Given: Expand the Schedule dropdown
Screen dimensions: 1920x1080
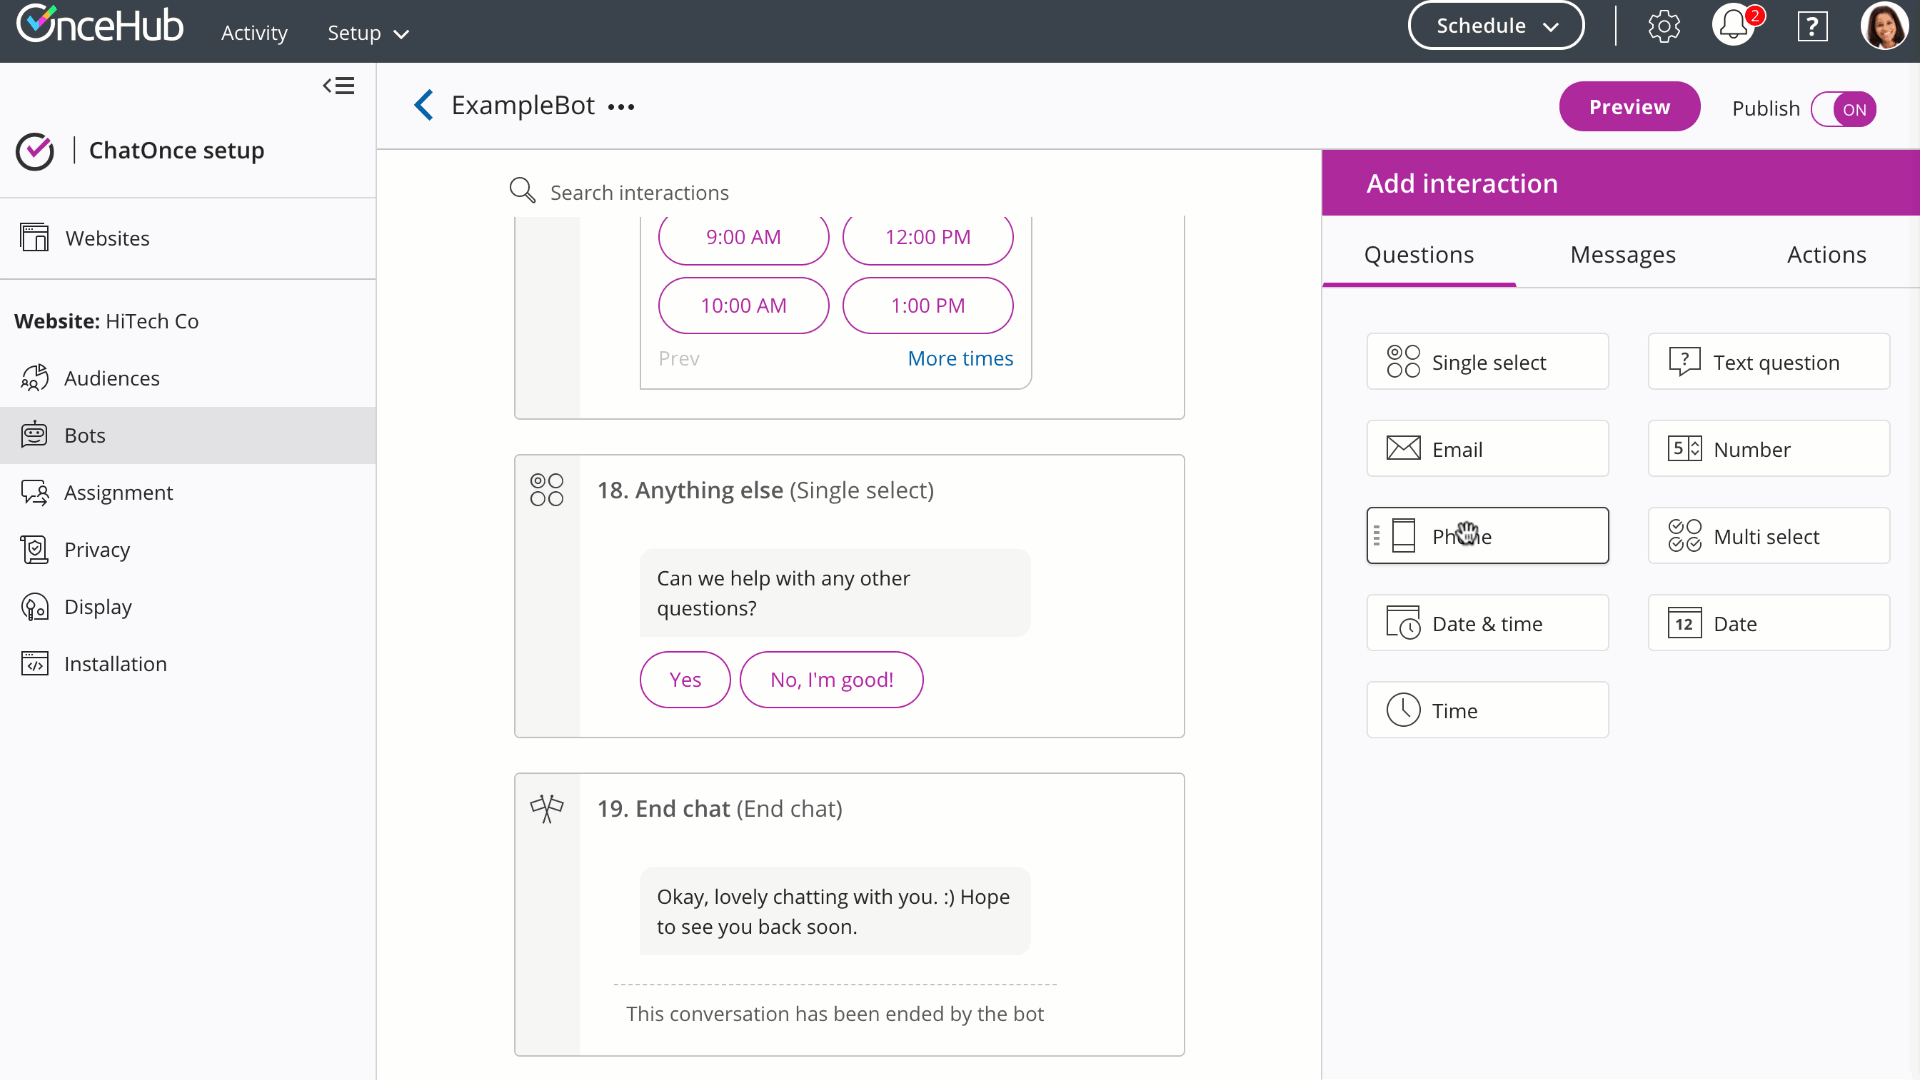Looking at the screenshot, I should pyautogui.click(x=1496, y=26).
